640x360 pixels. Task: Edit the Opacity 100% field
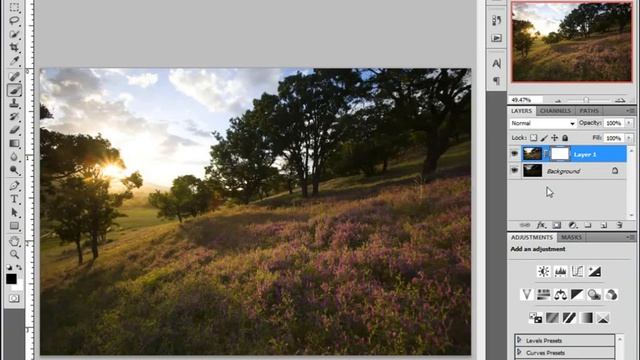point(613,123)
